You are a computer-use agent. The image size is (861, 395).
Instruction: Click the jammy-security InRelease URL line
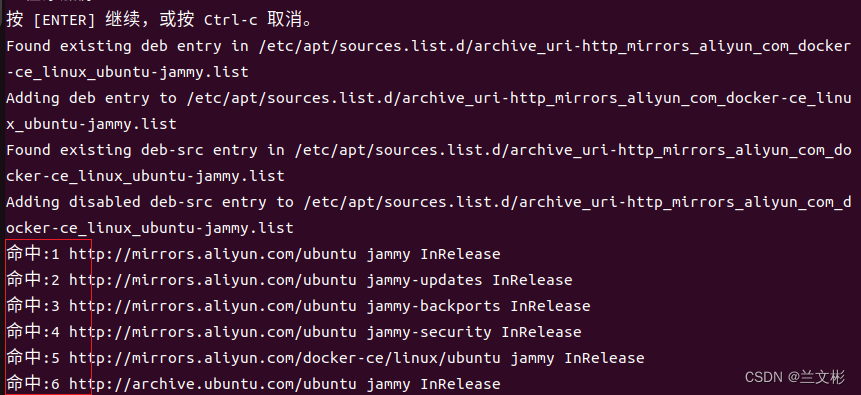tap(325, 332)
